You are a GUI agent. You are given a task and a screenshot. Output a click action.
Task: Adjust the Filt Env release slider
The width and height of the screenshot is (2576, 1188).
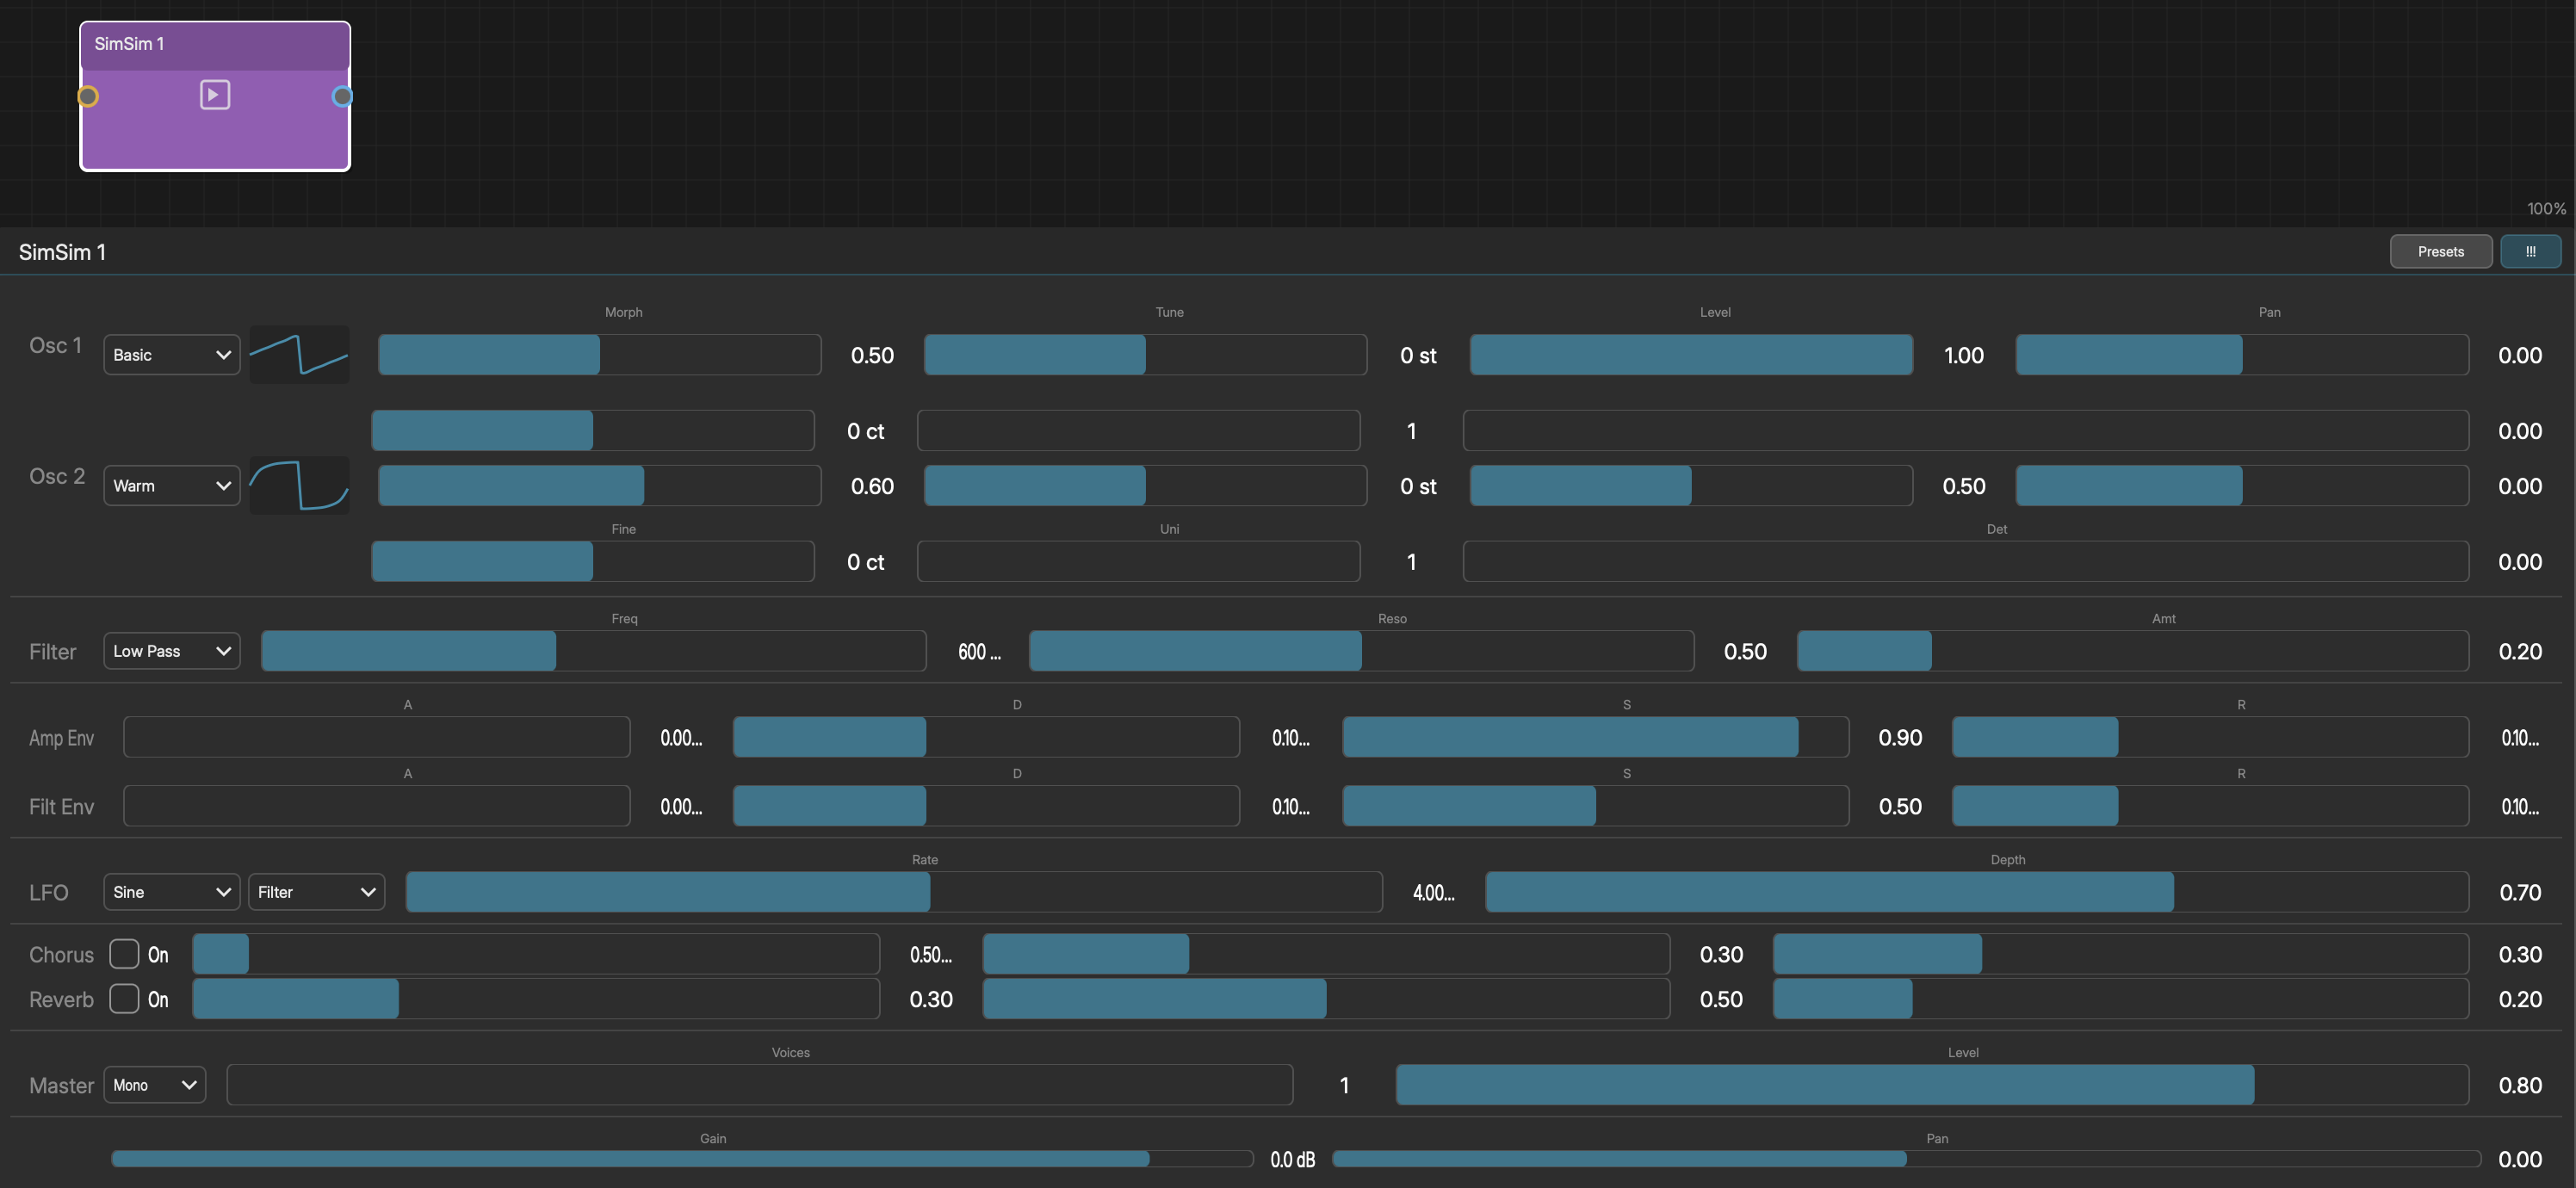tap(2210, 806)
